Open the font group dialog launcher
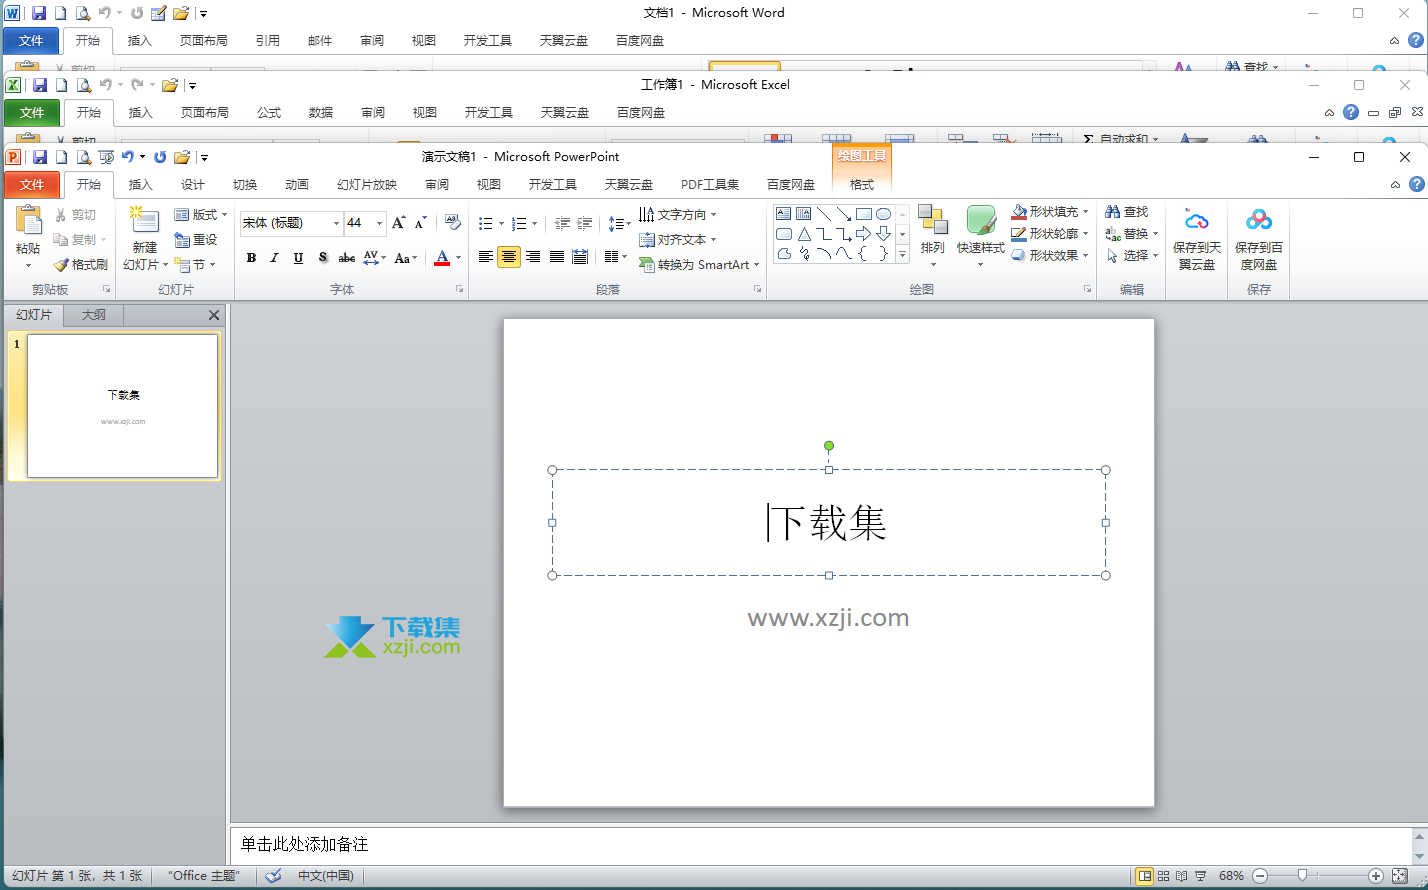Viewport: 1428px width, 890px height. point(460,289)
